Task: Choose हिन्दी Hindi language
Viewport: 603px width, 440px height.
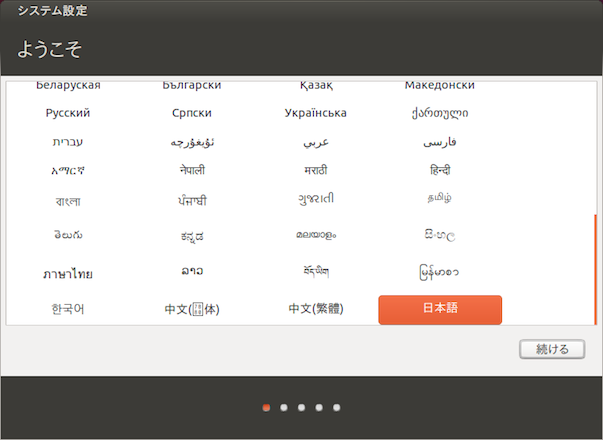Action: (440, 170)
